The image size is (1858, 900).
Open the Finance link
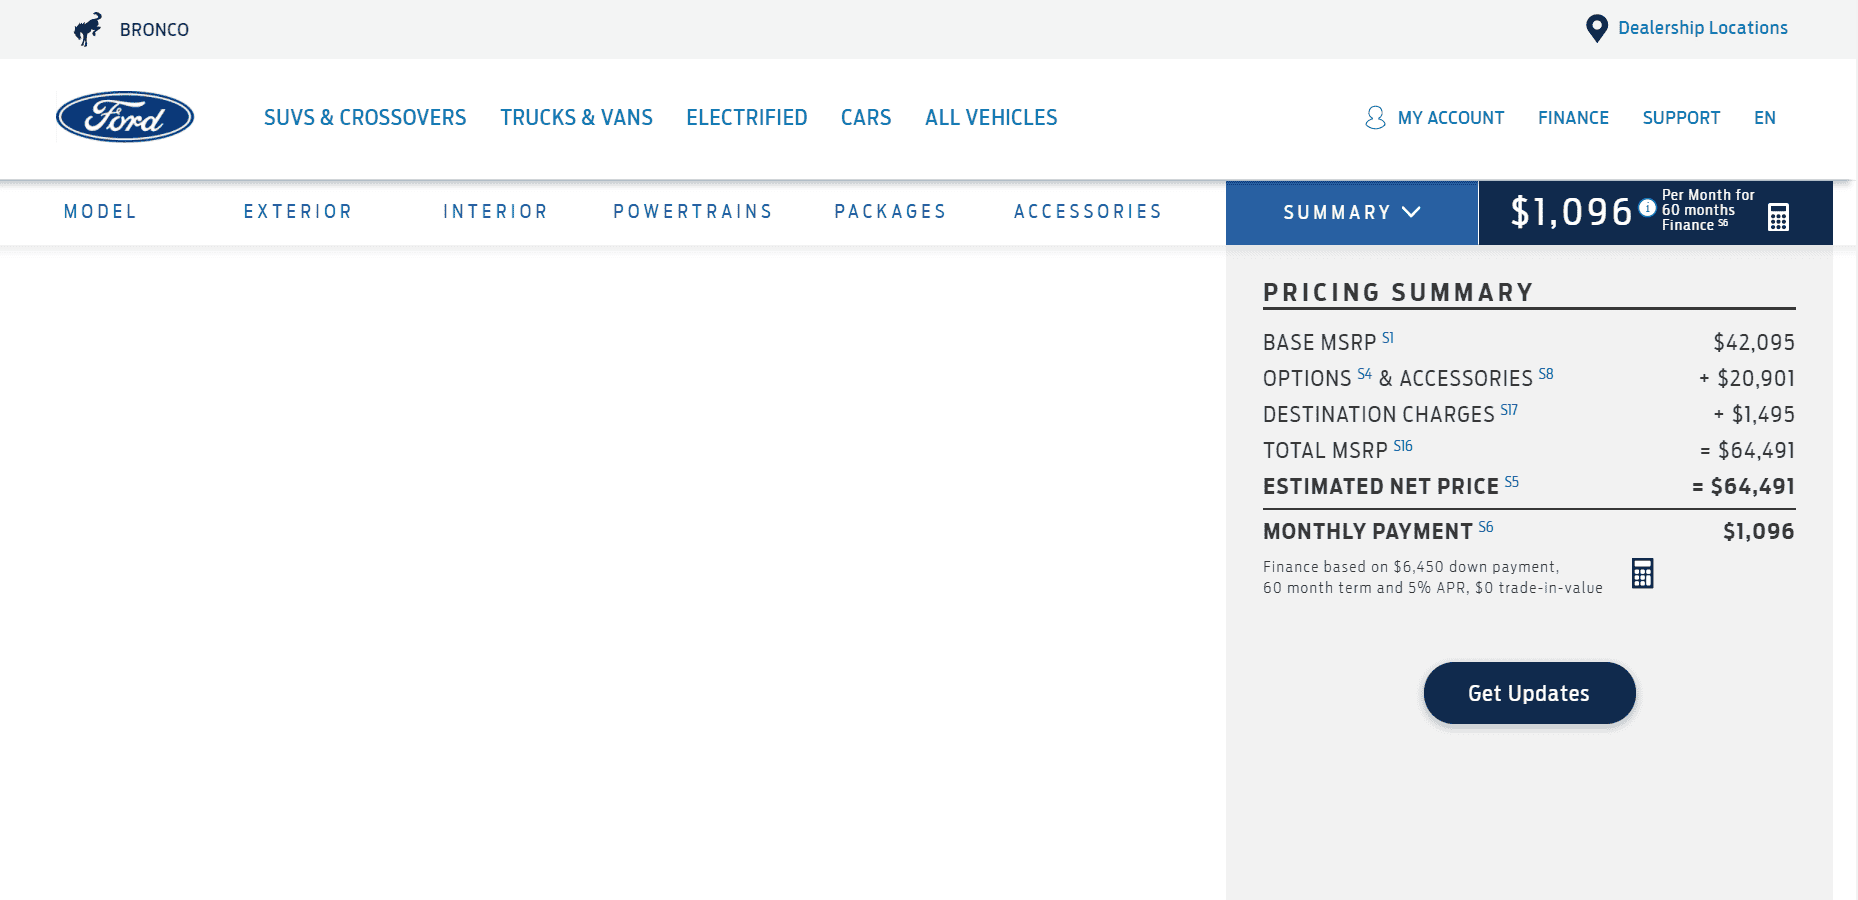[1573, 118]
